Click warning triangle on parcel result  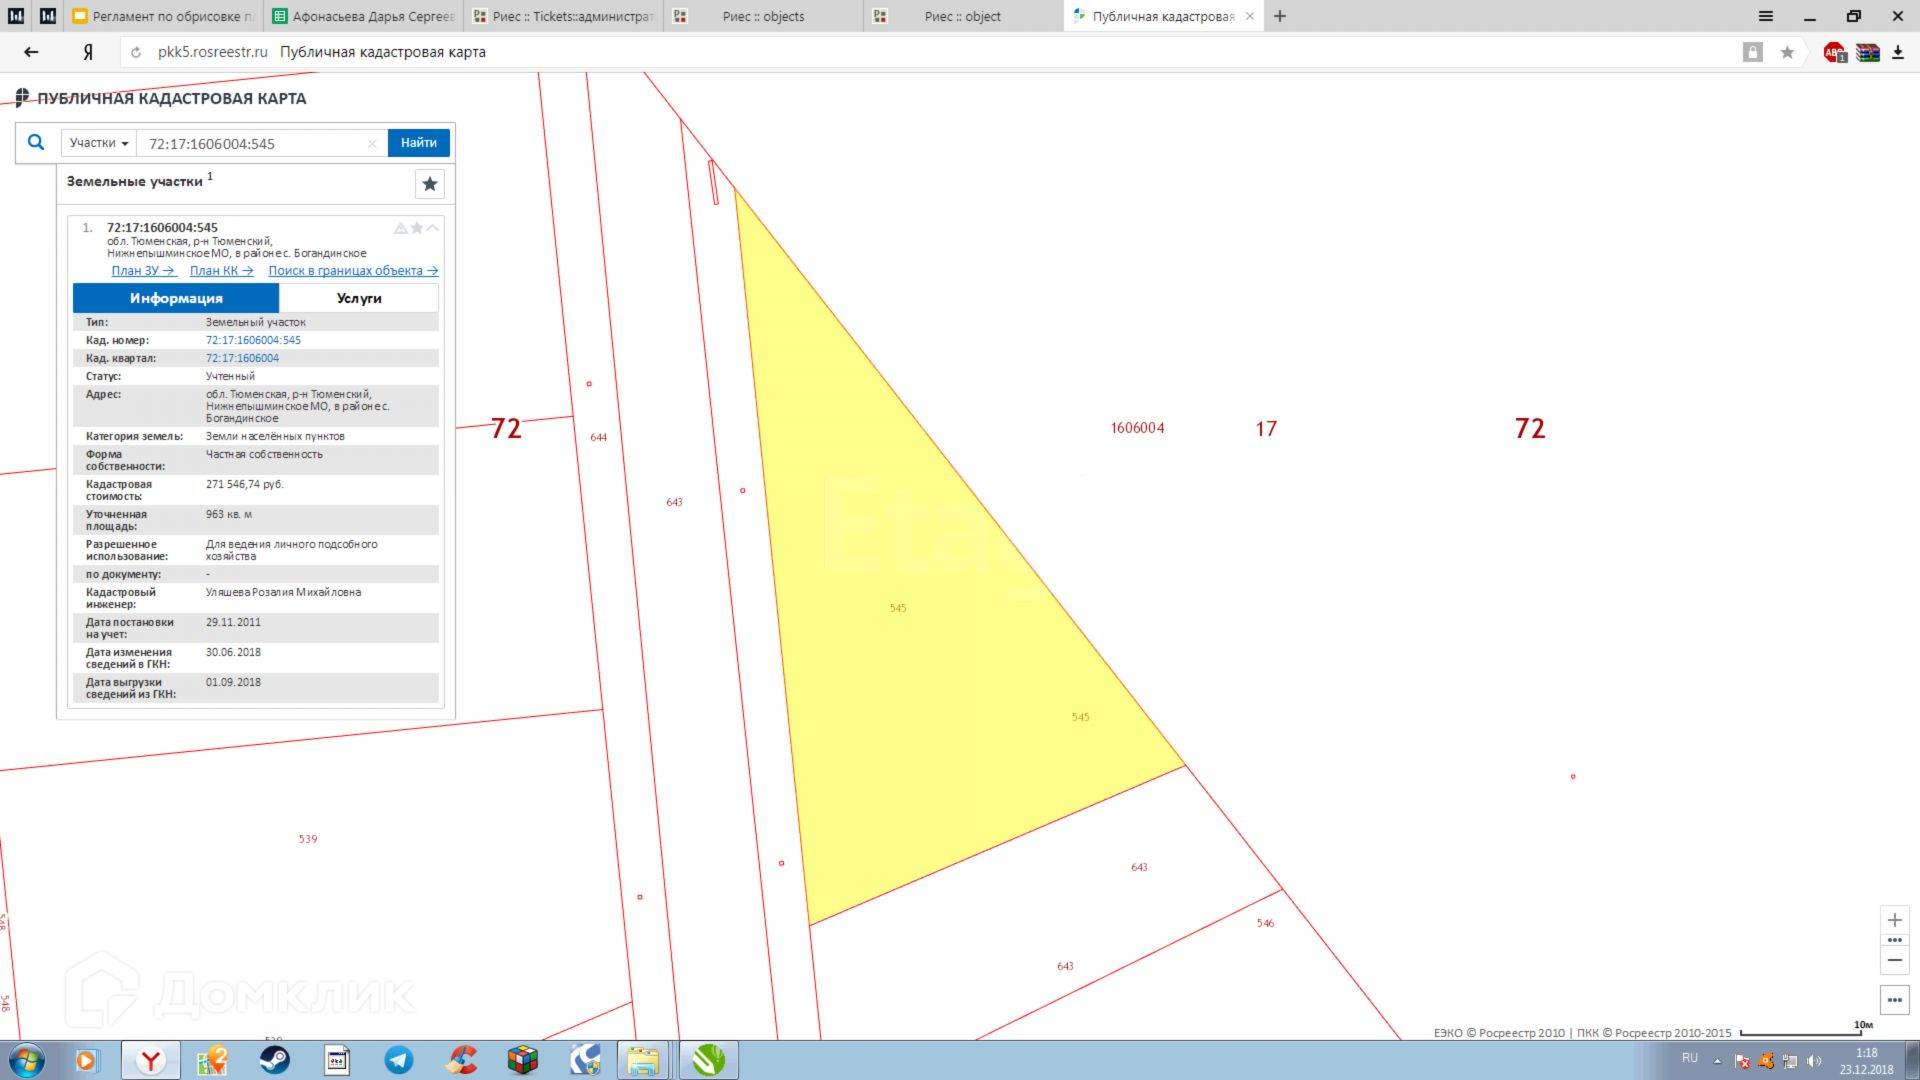400,228
